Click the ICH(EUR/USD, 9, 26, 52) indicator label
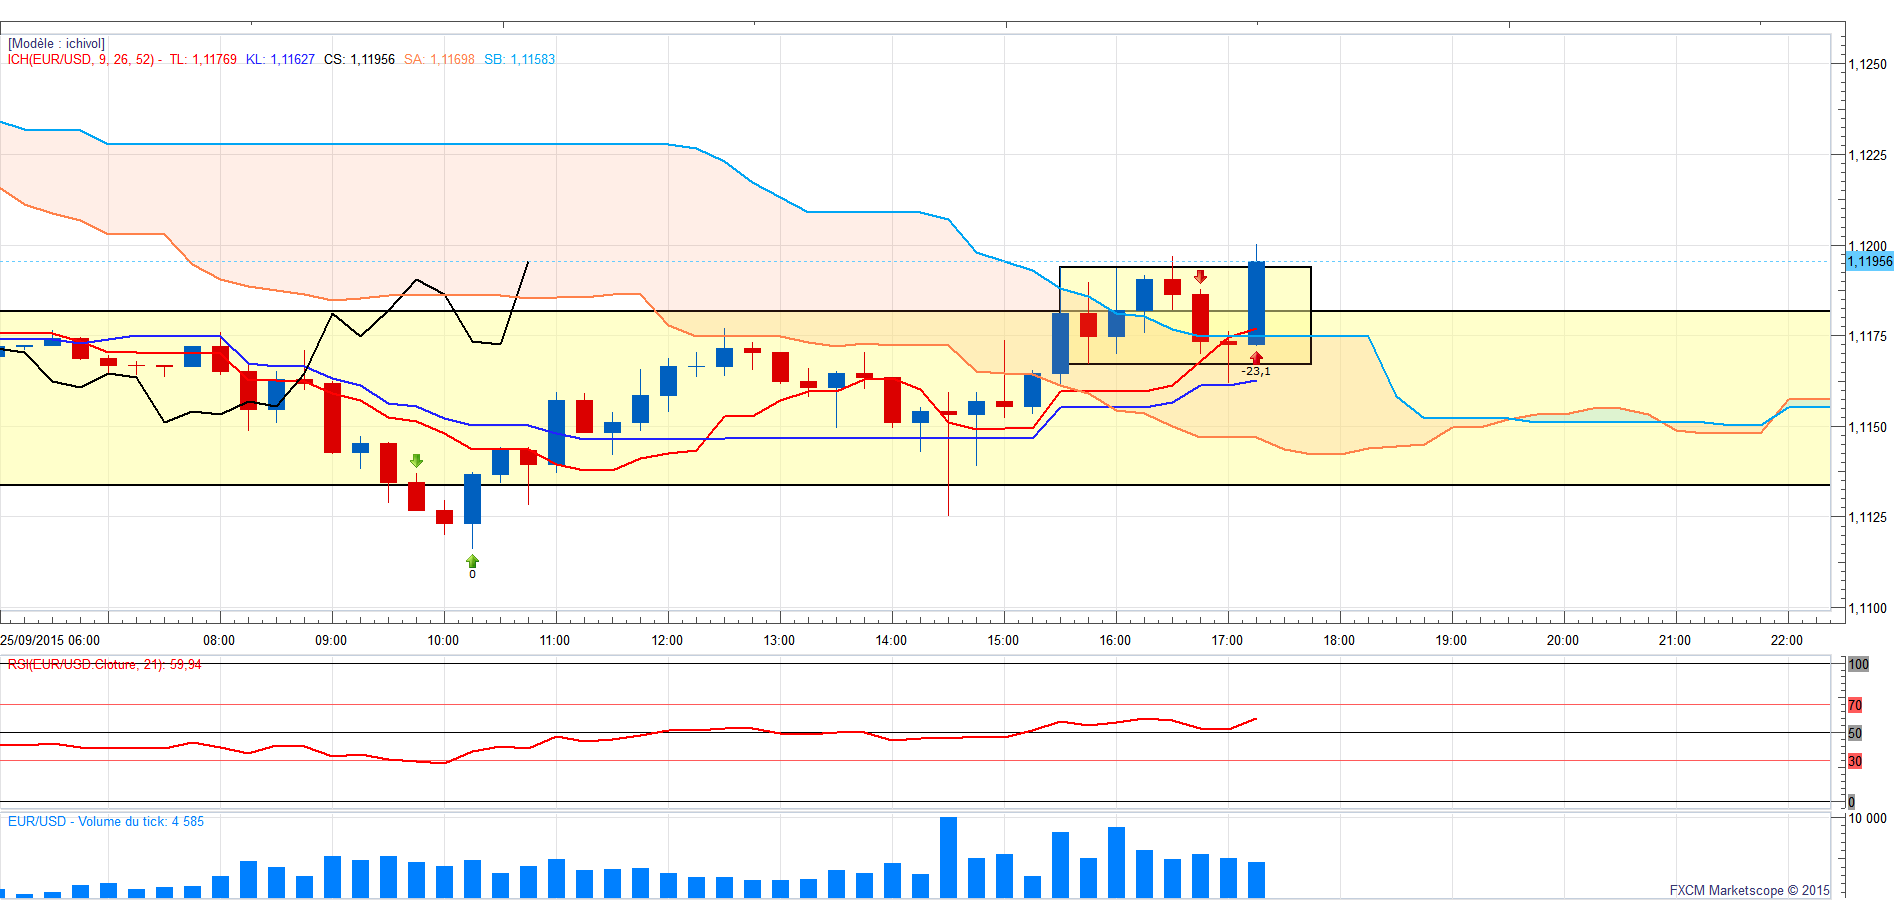This screenshot has height=900, width=1903. (82, 60)
